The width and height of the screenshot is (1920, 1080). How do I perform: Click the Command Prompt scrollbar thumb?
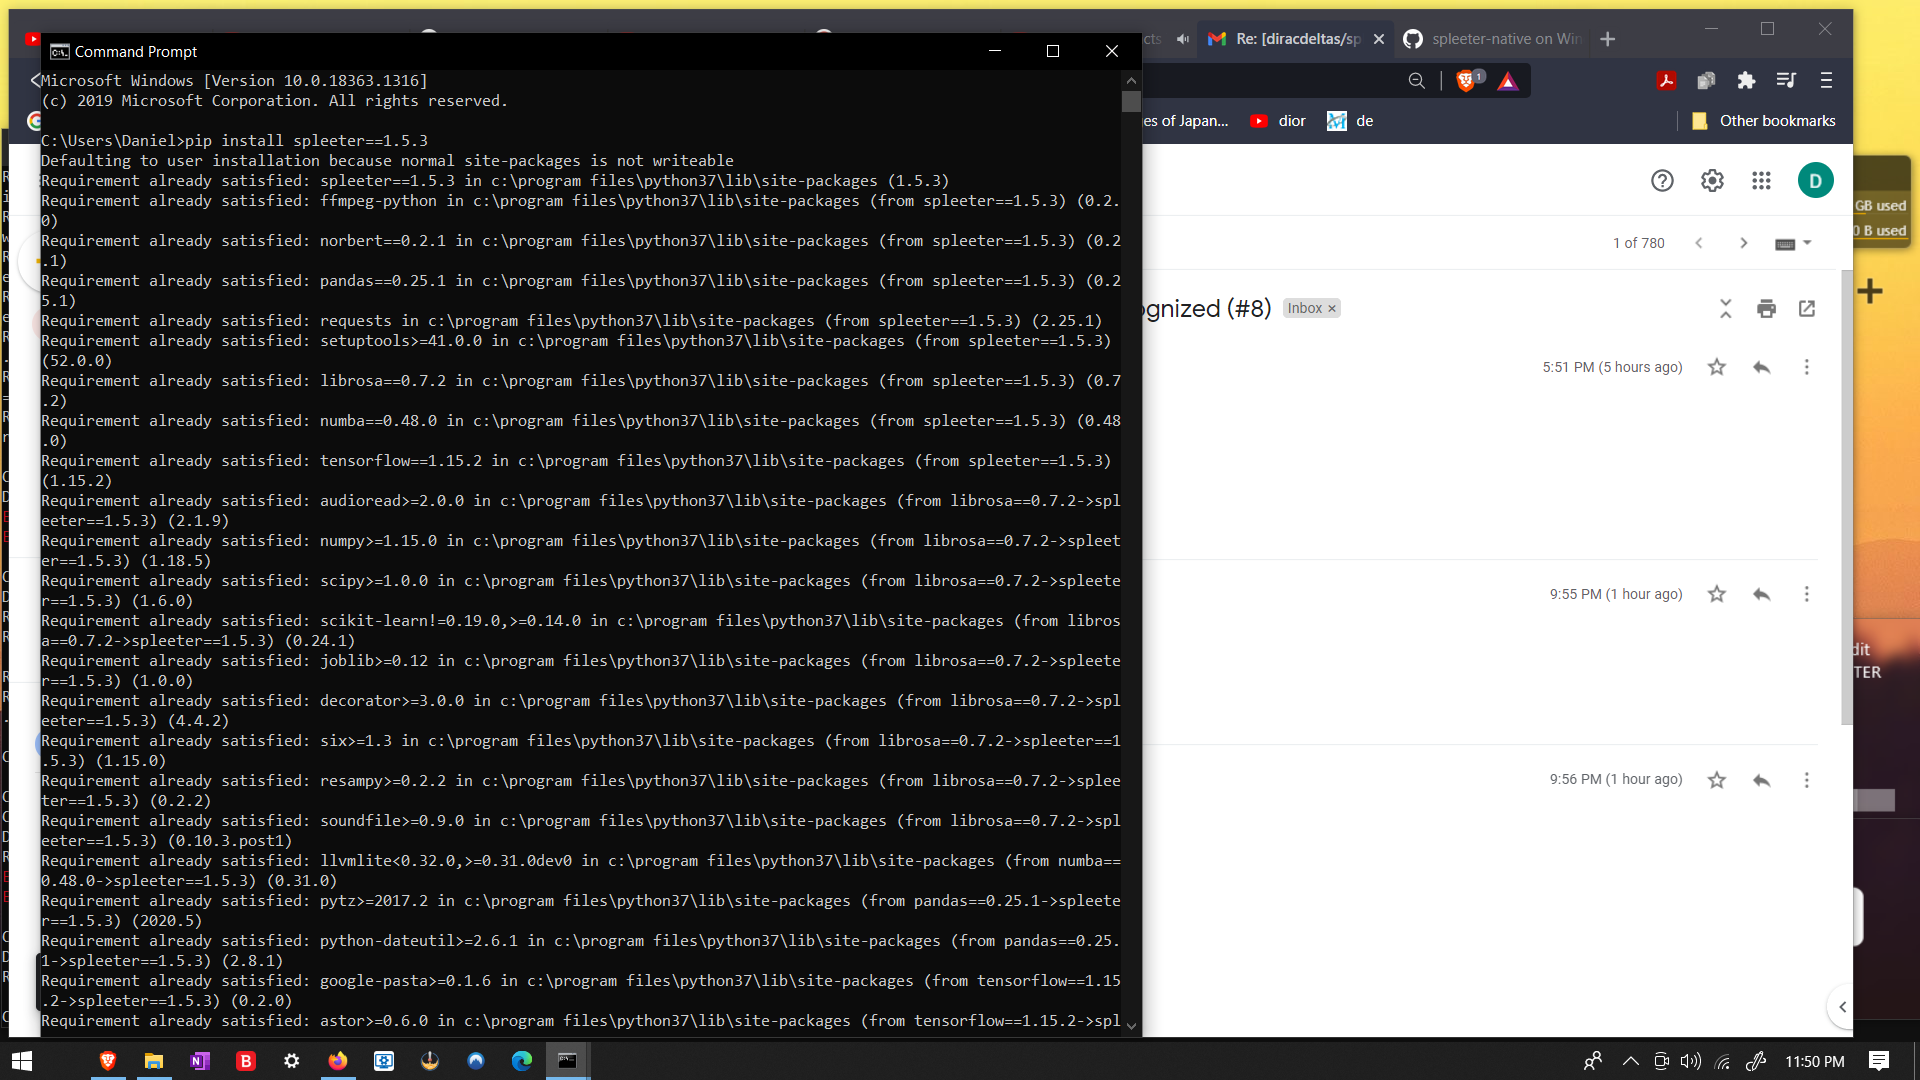1131,101
